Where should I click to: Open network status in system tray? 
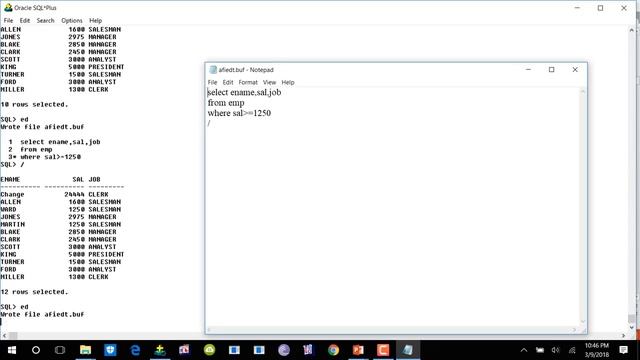[572, 350]
